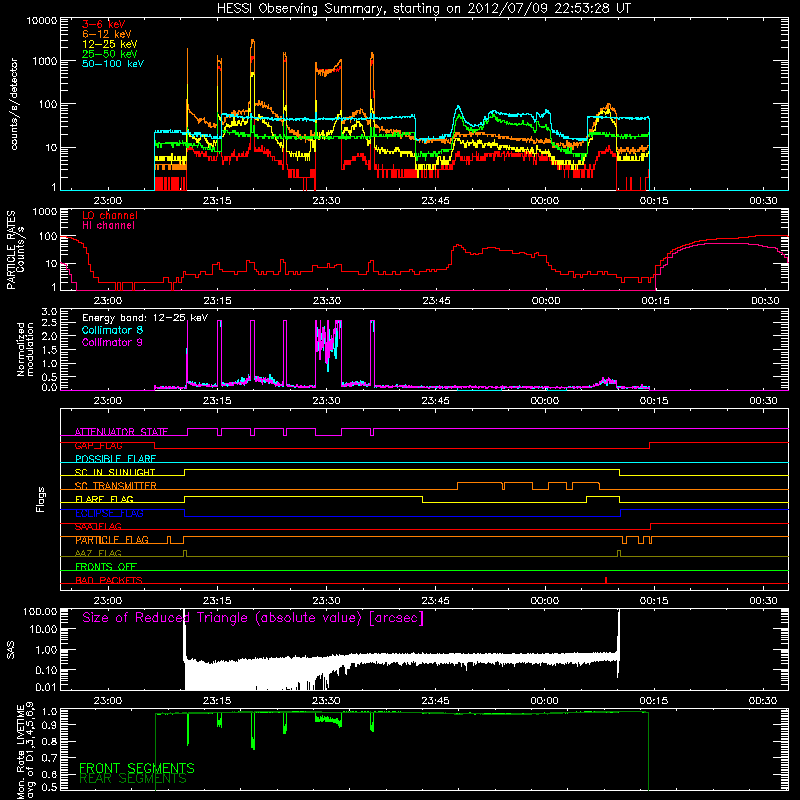Click the 'FLARE_FLAG' flag label

[104, 499]
